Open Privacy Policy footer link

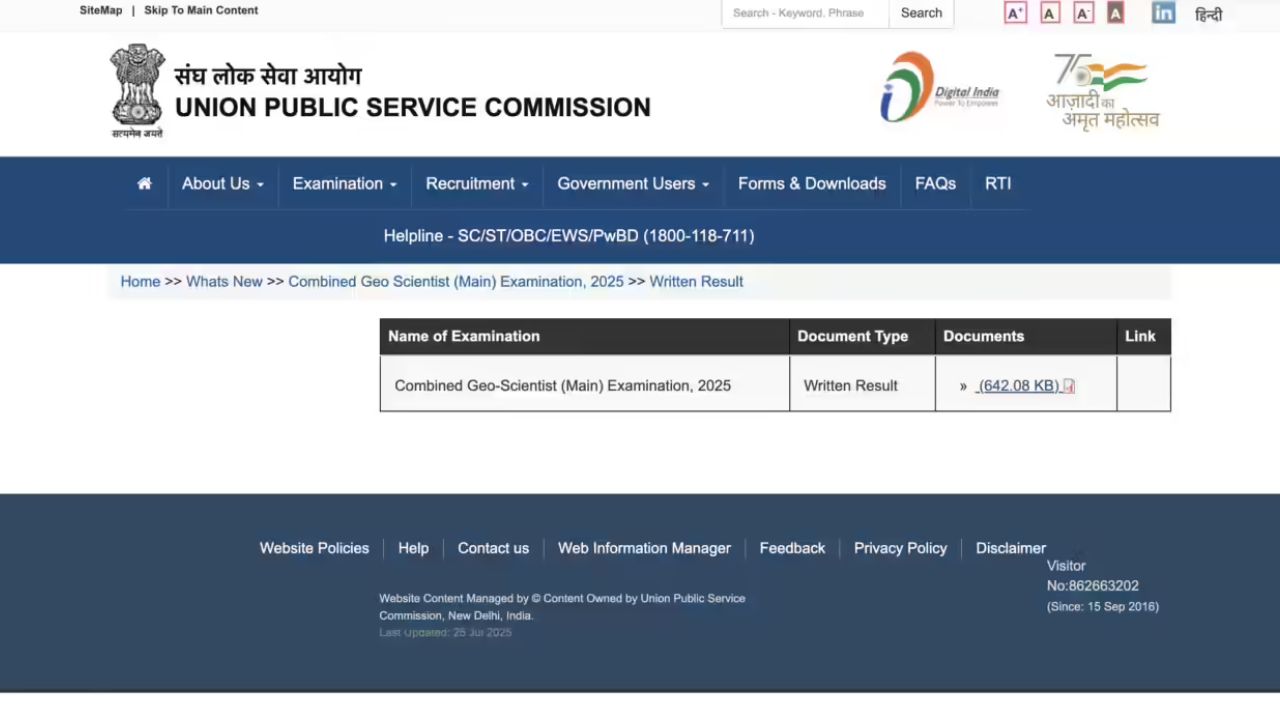tap(900, 548)
